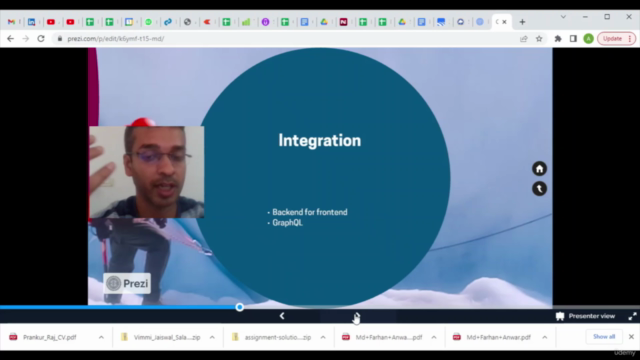Click the Update button
This screenshot has height=360, width=640.
click(x=612, y=38)
